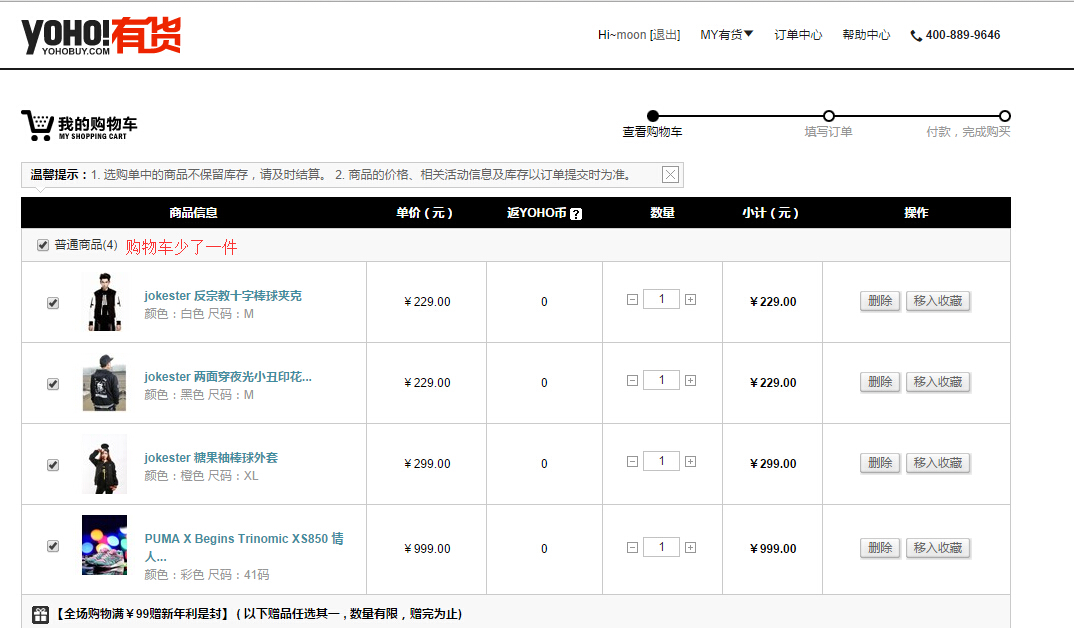Click the 退出 logout link

(x=664, y=35)
